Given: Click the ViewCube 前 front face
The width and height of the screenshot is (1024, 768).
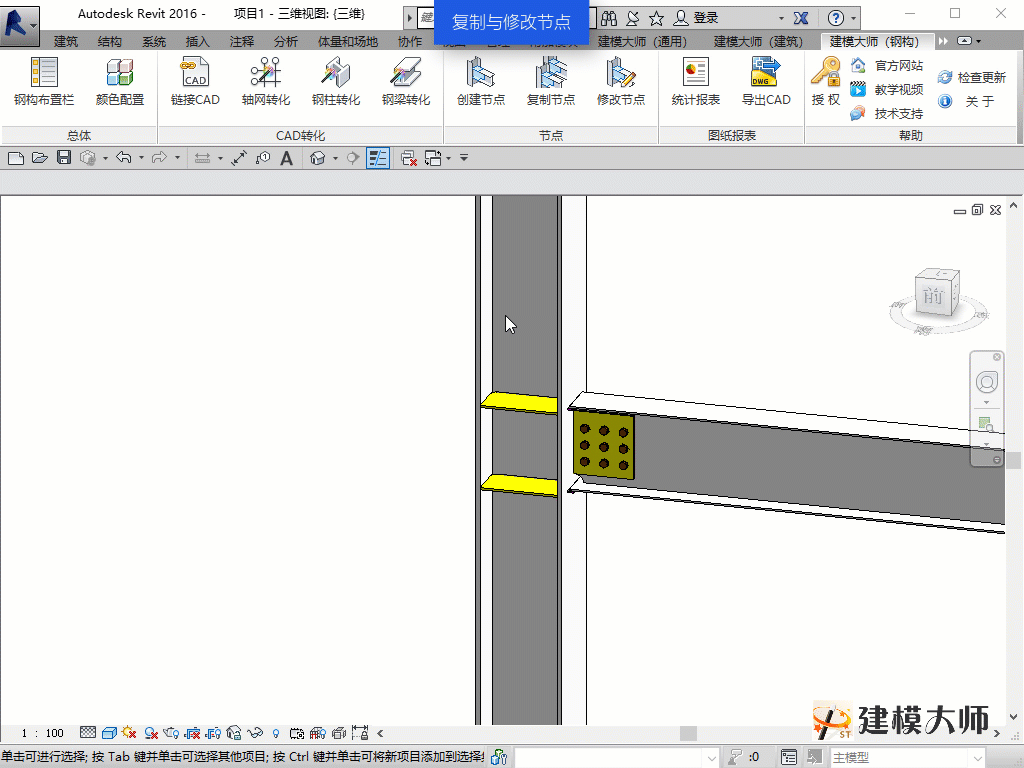Looking at the screenshot, I should pos(933,296).
